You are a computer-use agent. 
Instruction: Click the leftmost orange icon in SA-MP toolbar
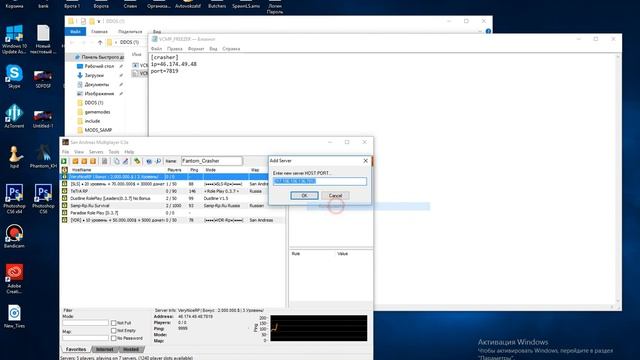point(76,161)
